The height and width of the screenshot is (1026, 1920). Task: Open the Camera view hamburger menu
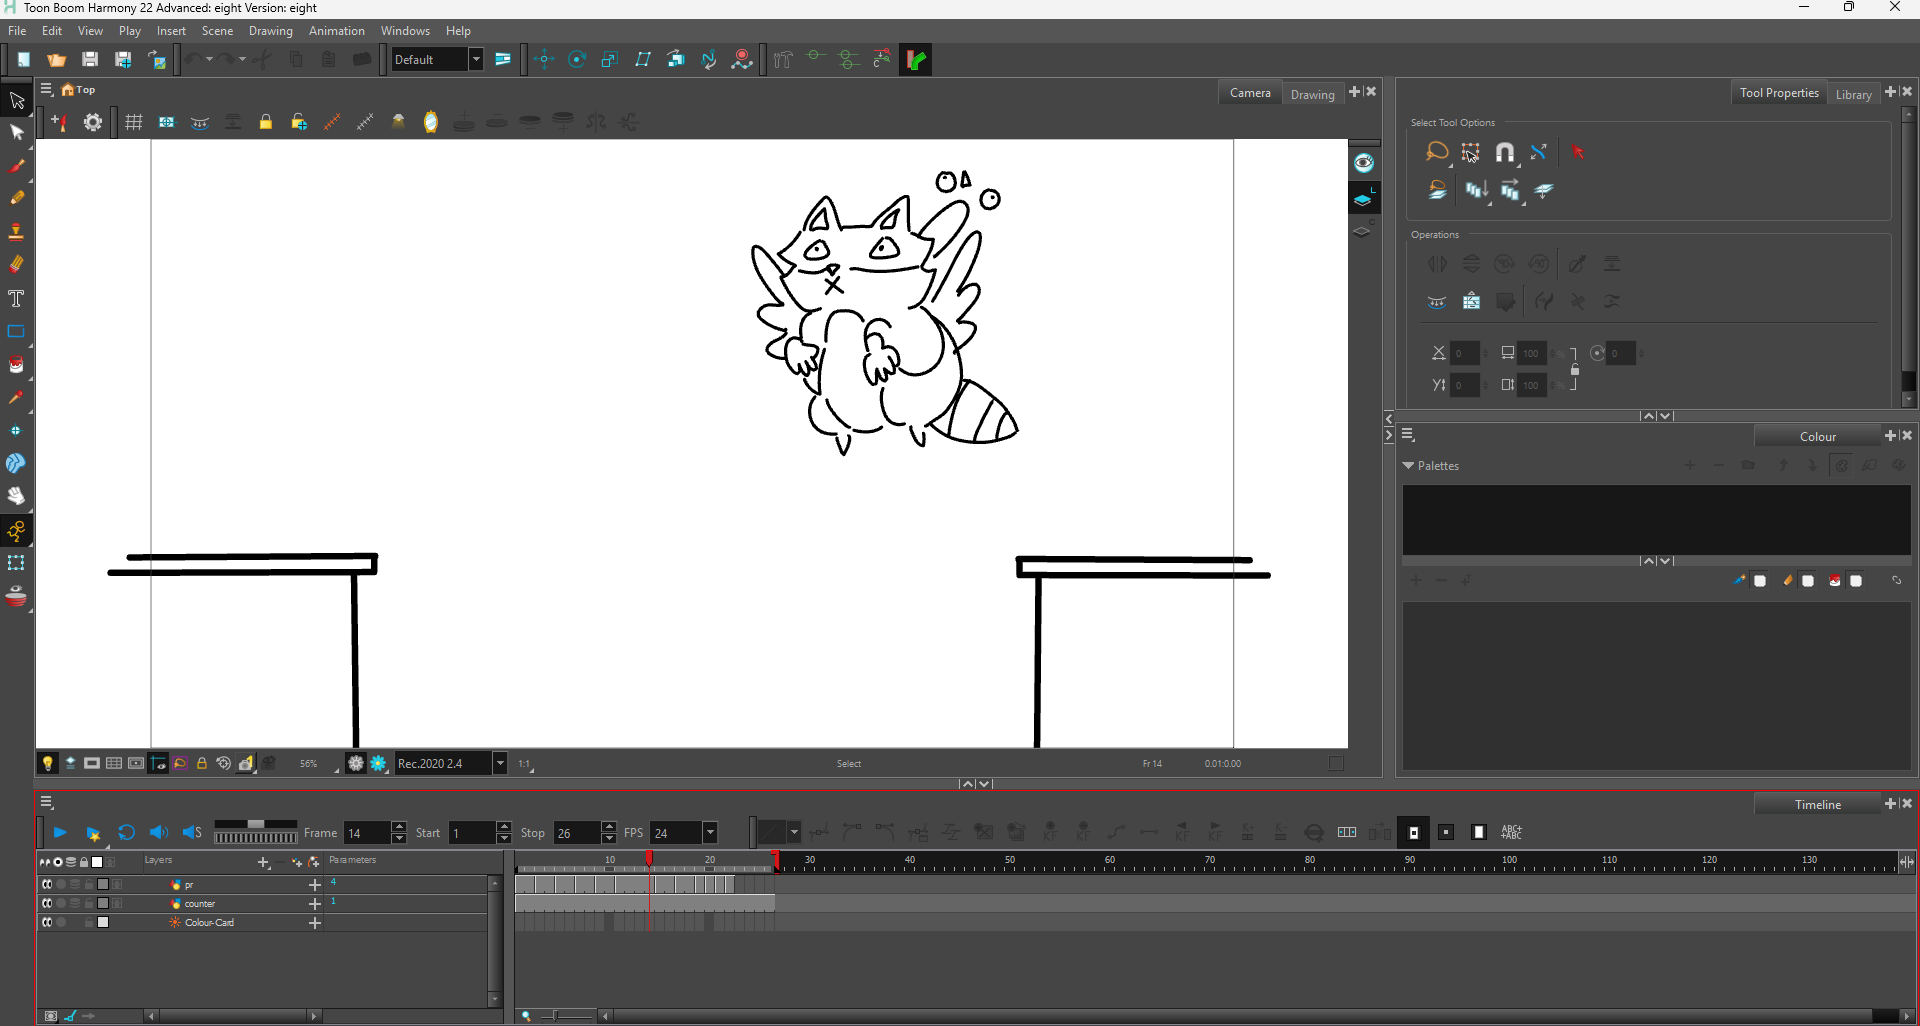[46, 90]
